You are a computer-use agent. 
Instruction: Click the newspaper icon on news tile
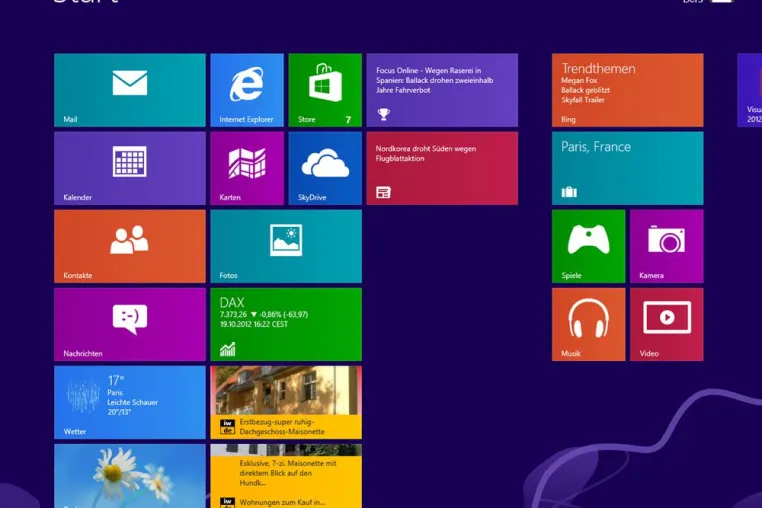(x=383, y=193)
